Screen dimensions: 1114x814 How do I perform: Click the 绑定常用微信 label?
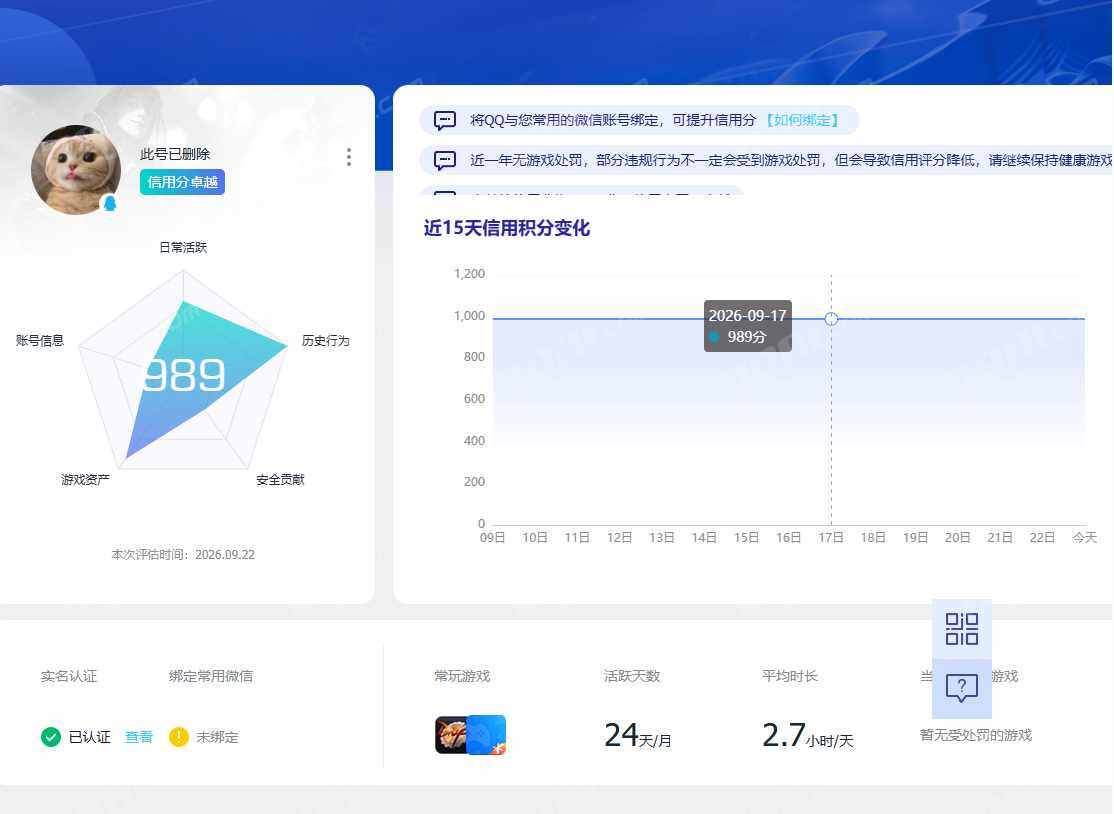[x=211, y=676]
